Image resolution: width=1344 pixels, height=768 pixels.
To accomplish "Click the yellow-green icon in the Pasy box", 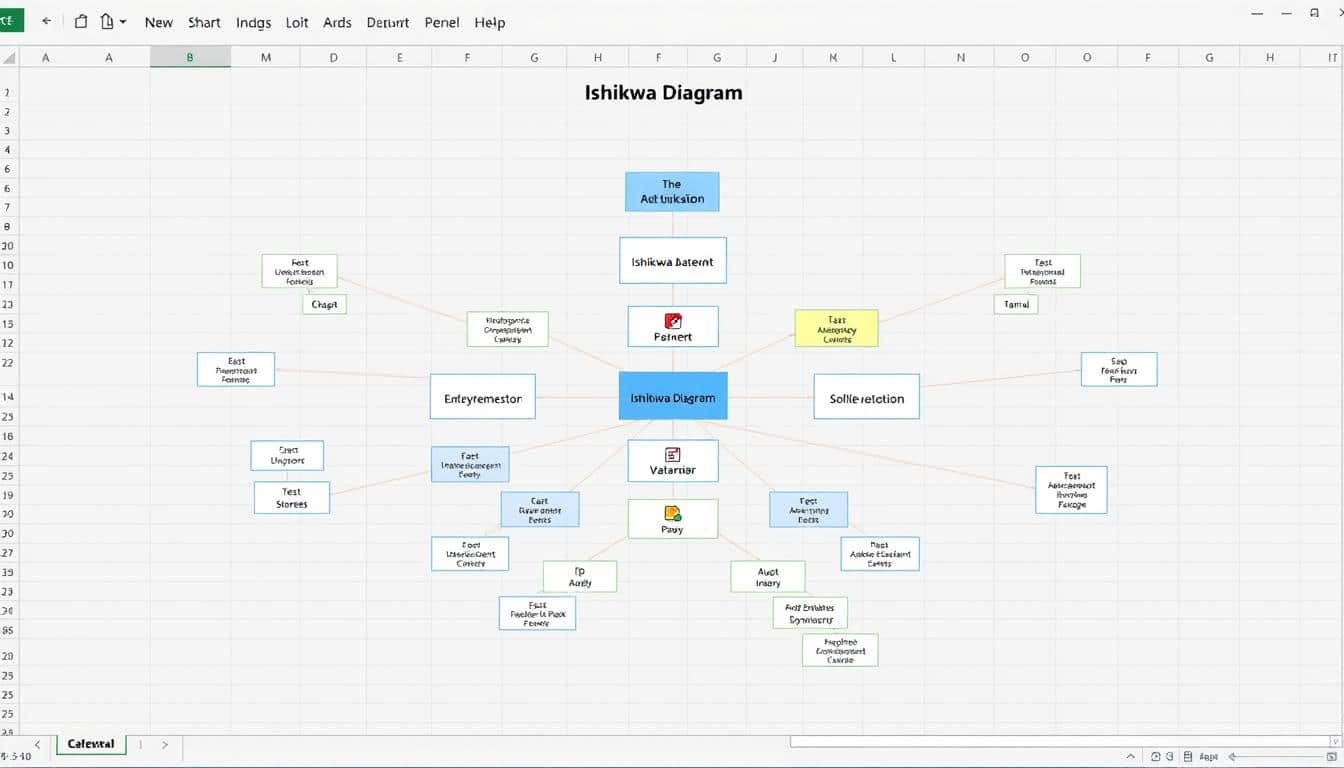I will coord(672,513).
